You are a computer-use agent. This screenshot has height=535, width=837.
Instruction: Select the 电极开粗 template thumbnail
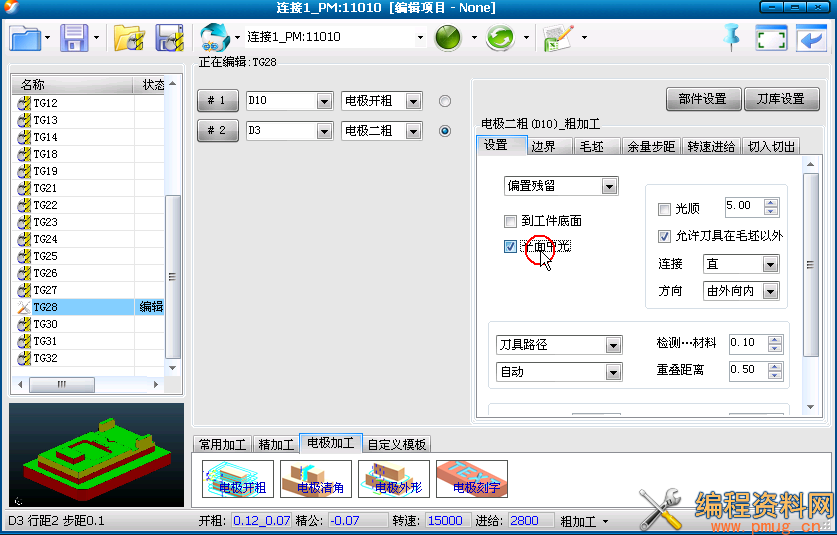tap(238, 479)
